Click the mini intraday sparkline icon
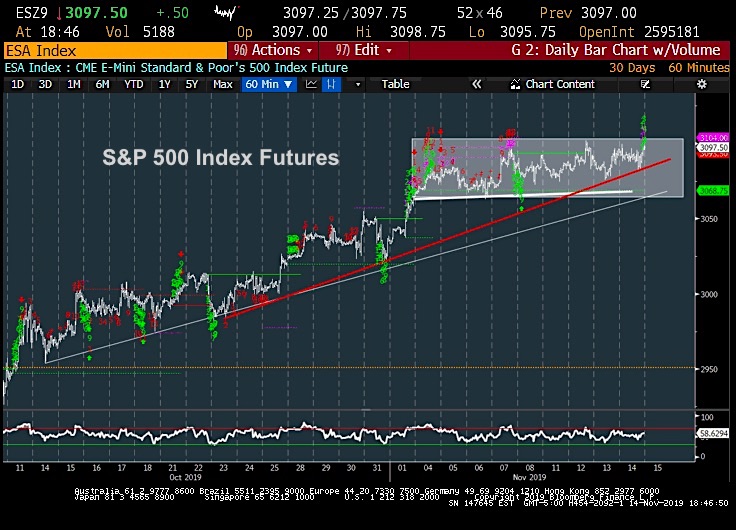The image size is (736, 530). click(226, 13)
